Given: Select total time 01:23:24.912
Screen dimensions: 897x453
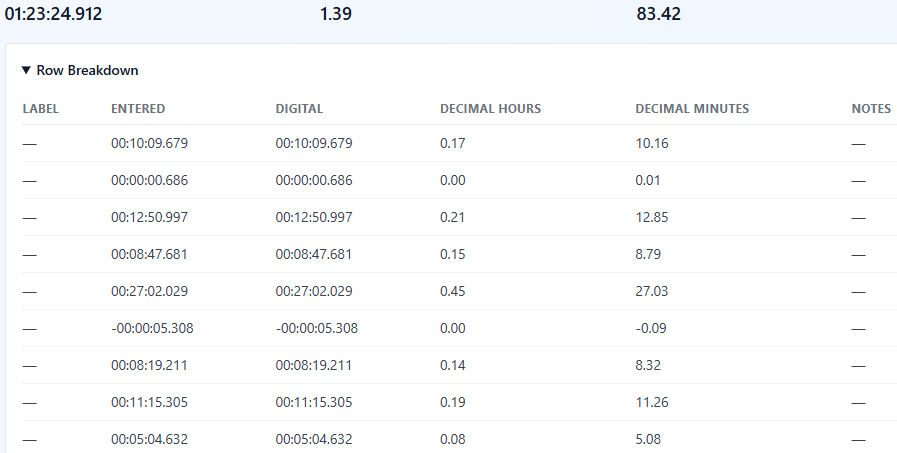Looking at the screenshot, I should (53, 14).
